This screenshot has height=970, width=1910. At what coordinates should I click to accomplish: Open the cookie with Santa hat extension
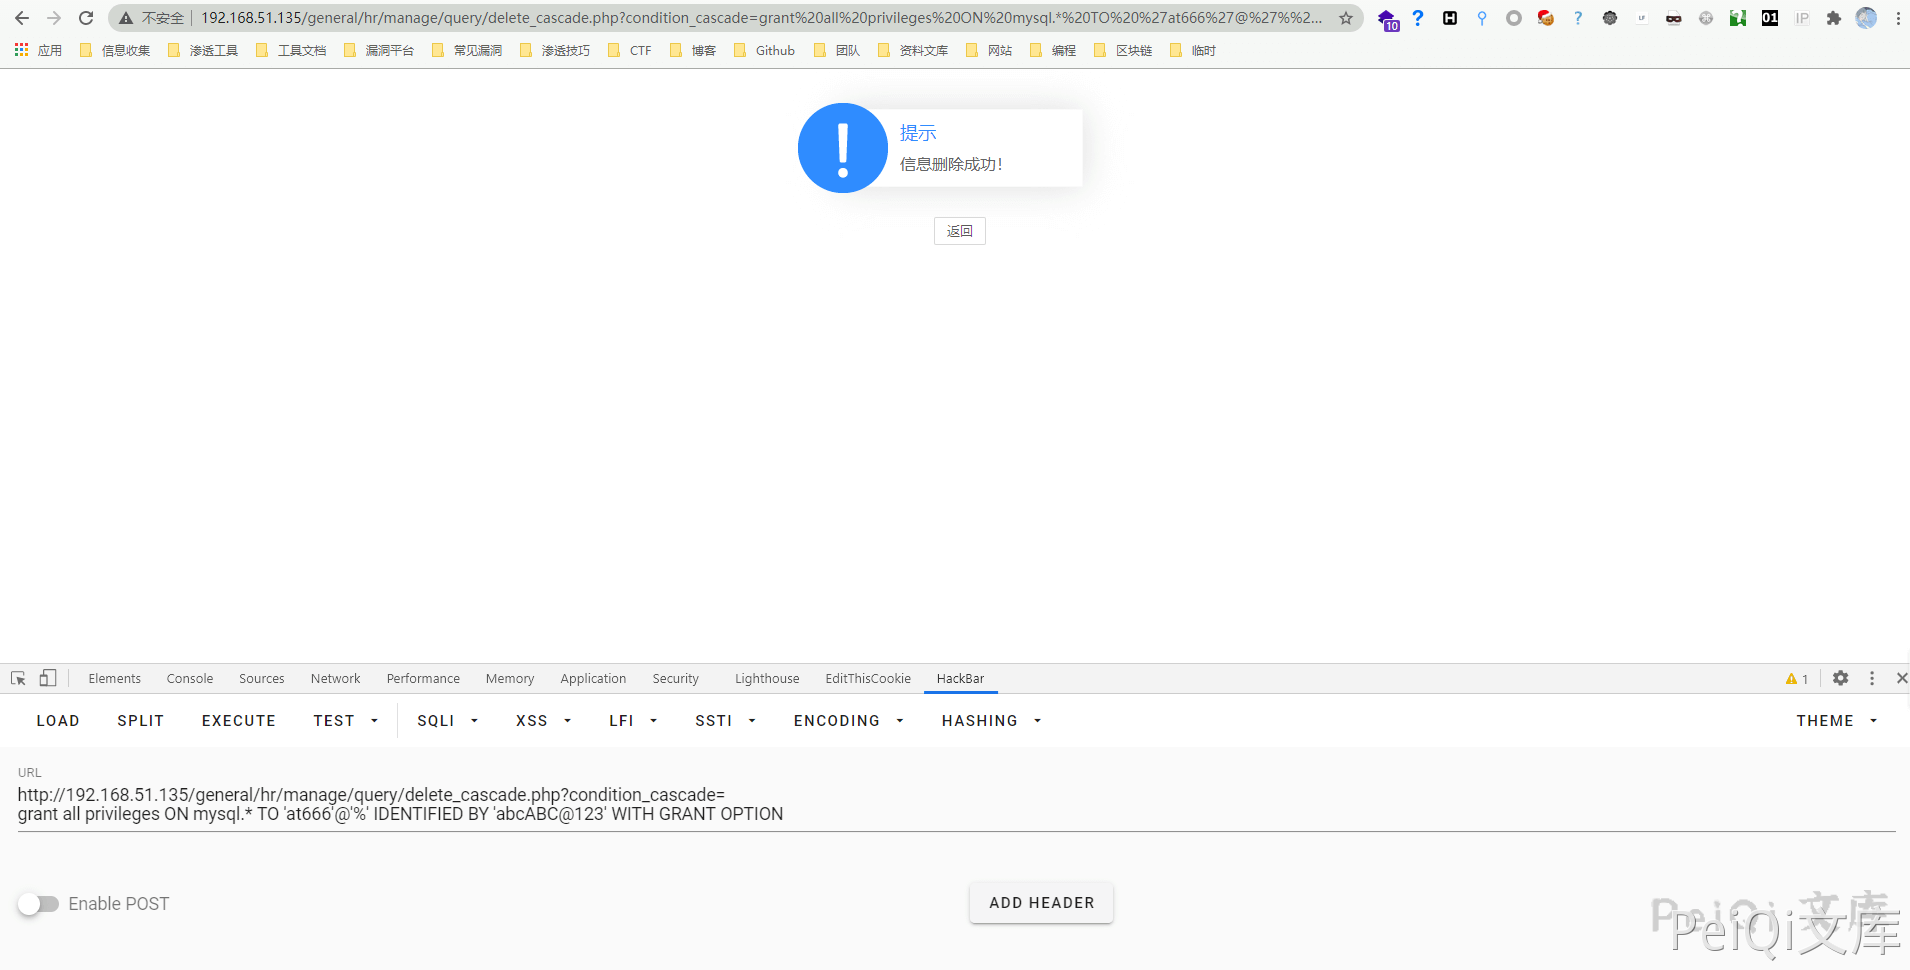(x=1546, y=18)
